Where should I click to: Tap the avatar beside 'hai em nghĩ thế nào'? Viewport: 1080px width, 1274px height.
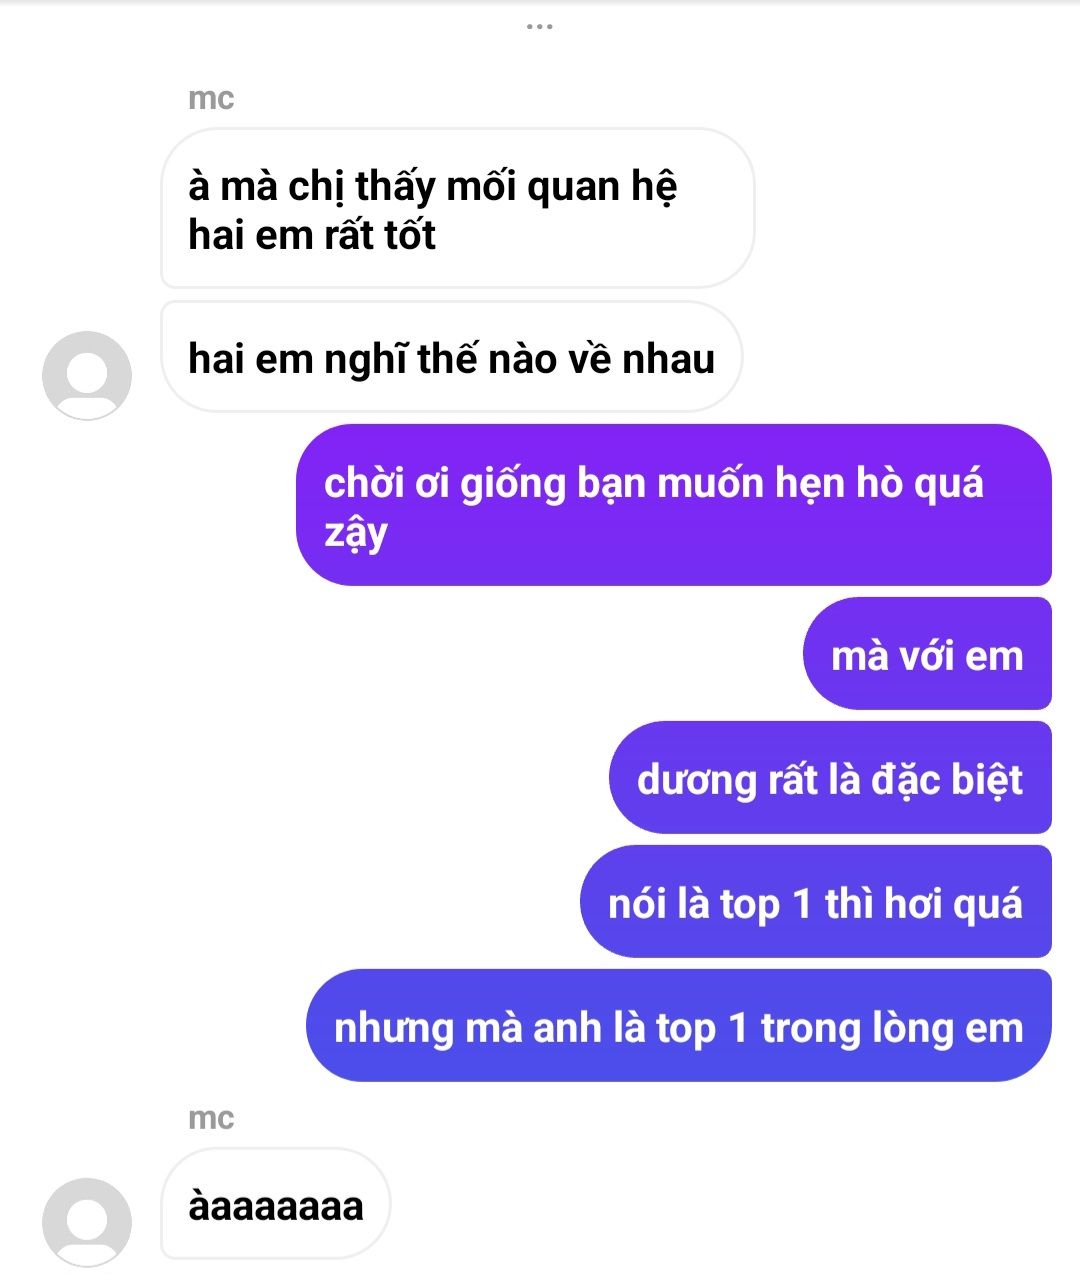point(87,375)
